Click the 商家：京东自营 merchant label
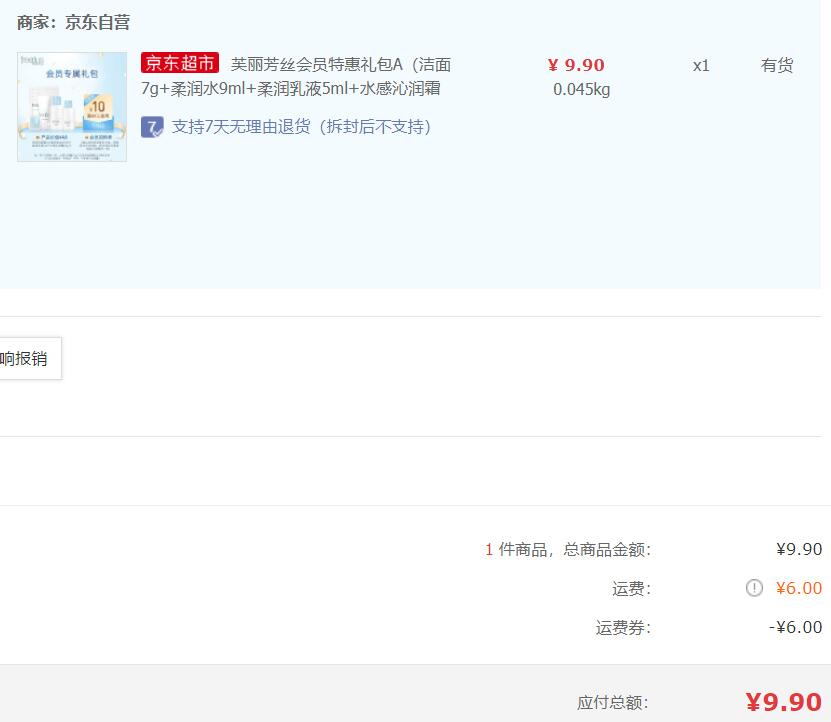The image size is (831, 722). pyautogui.click(x=73, y=22)
